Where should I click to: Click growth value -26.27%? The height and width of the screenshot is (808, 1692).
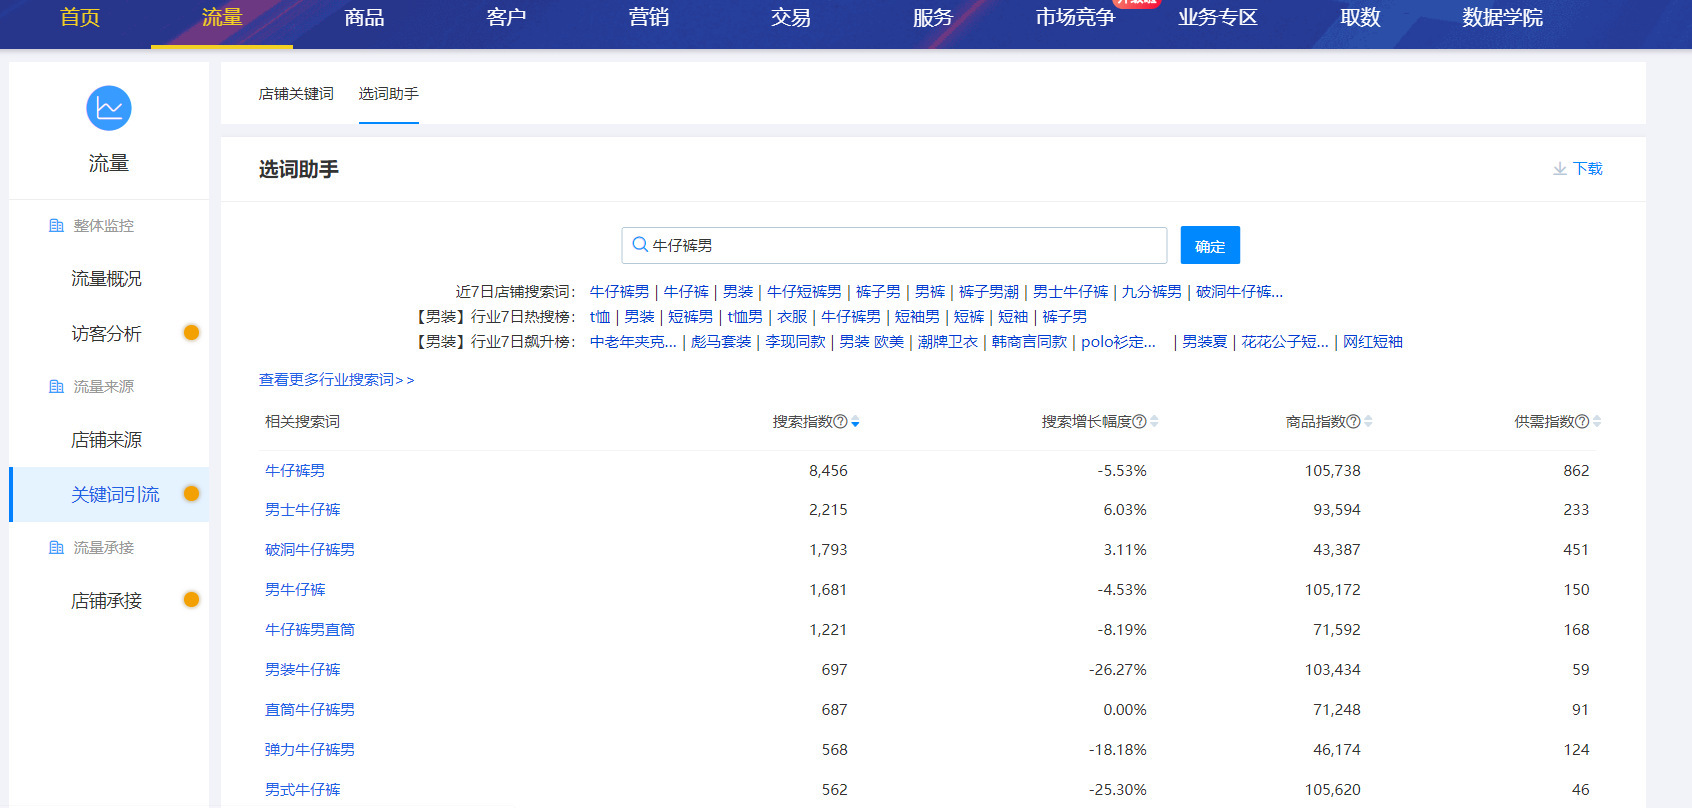point(1117,670)
